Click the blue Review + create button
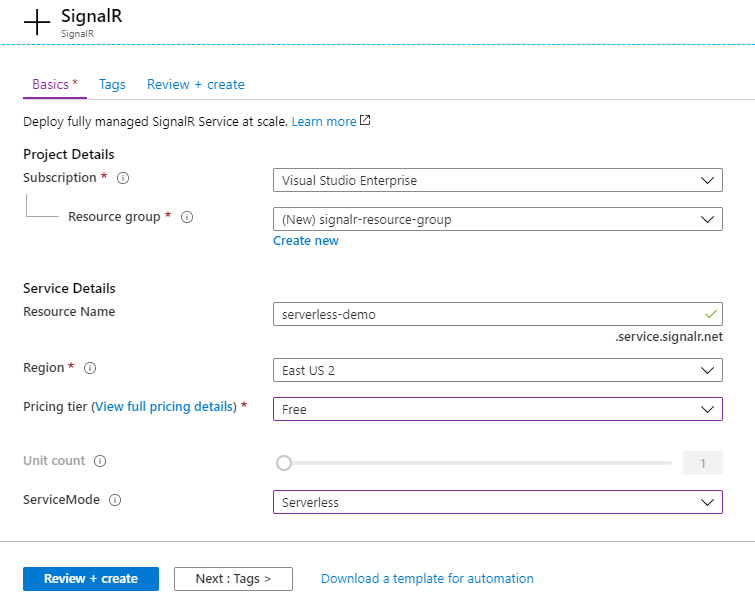The width and height of the screenshot is (755, 613). (x=91, y=579)
